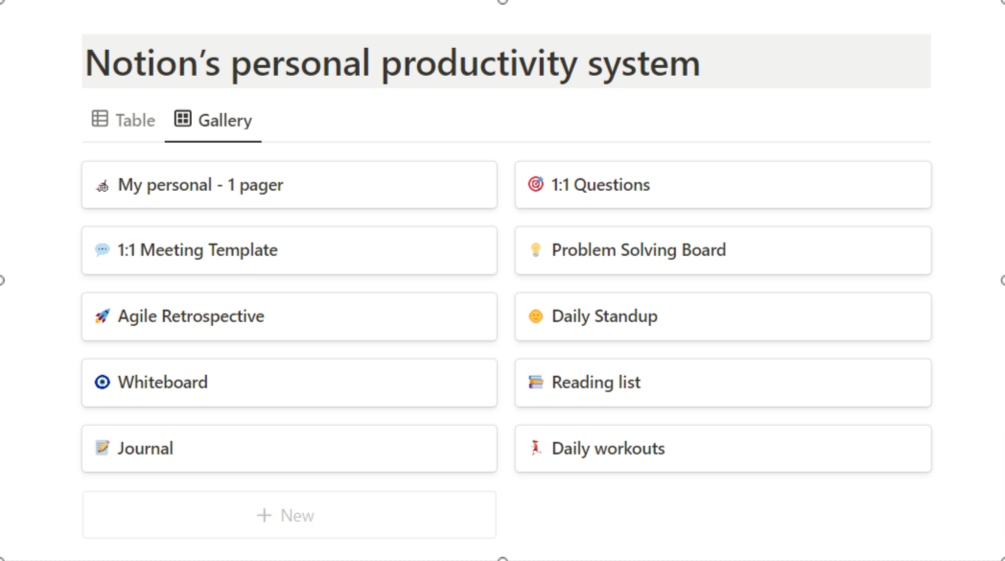Click the page title Notion's personal productivity system

(393, 63)
